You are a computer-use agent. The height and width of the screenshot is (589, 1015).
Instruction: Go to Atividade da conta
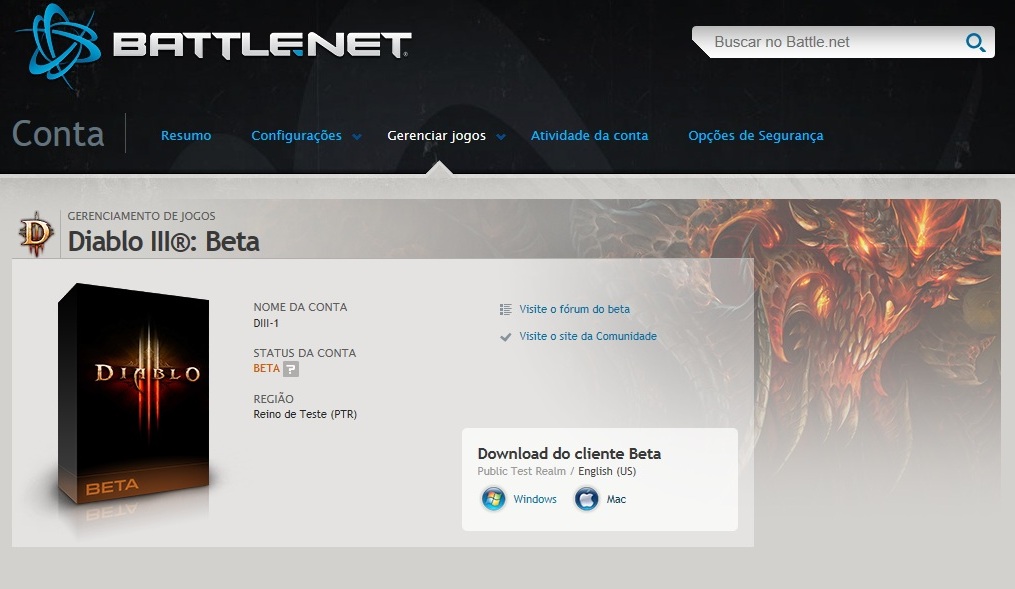click(589, 135)
